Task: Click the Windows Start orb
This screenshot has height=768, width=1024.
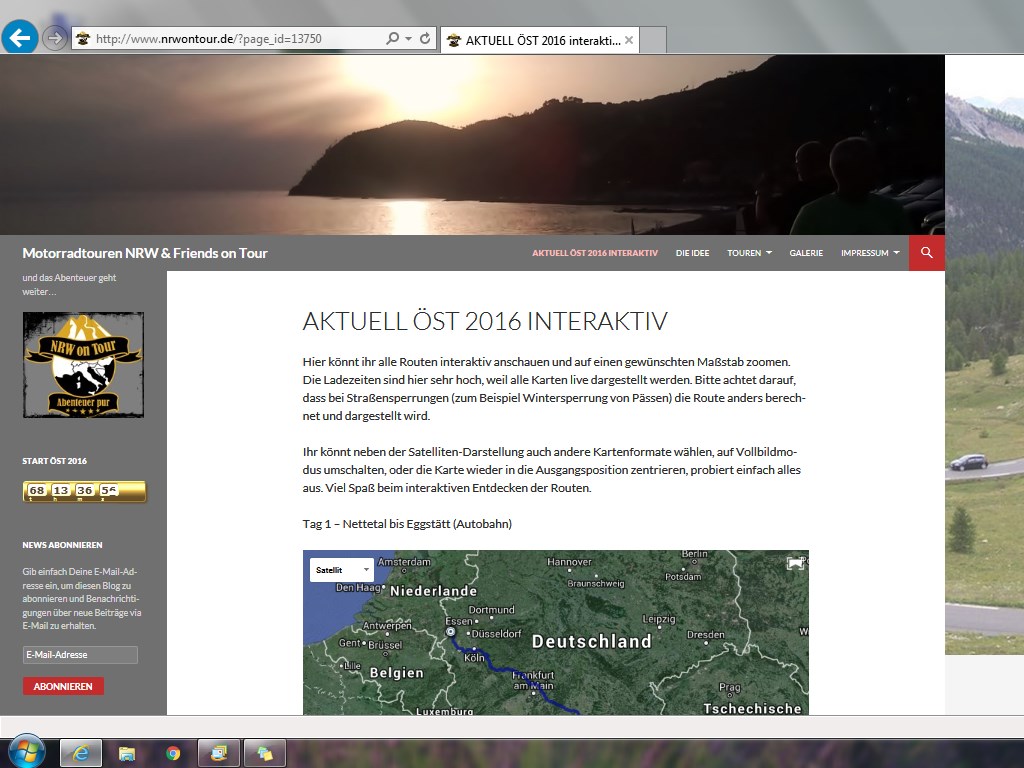Action: (25, 751)
